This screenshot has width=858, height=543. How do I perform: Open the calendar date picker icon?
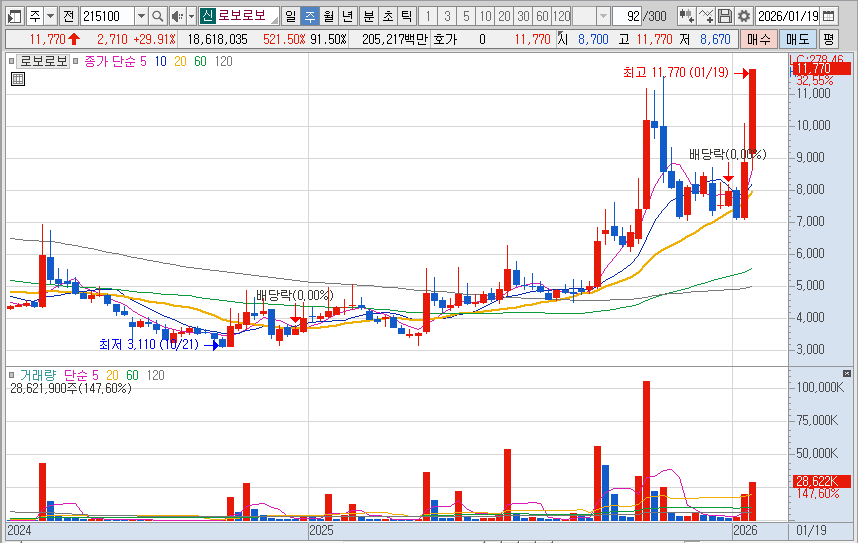829,16
